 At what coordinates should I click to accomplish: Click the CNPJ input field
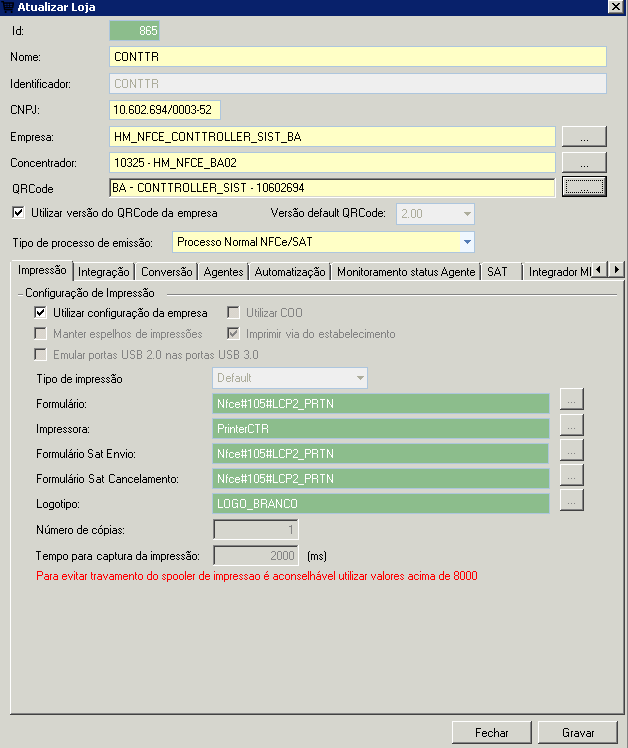[165, 110]
